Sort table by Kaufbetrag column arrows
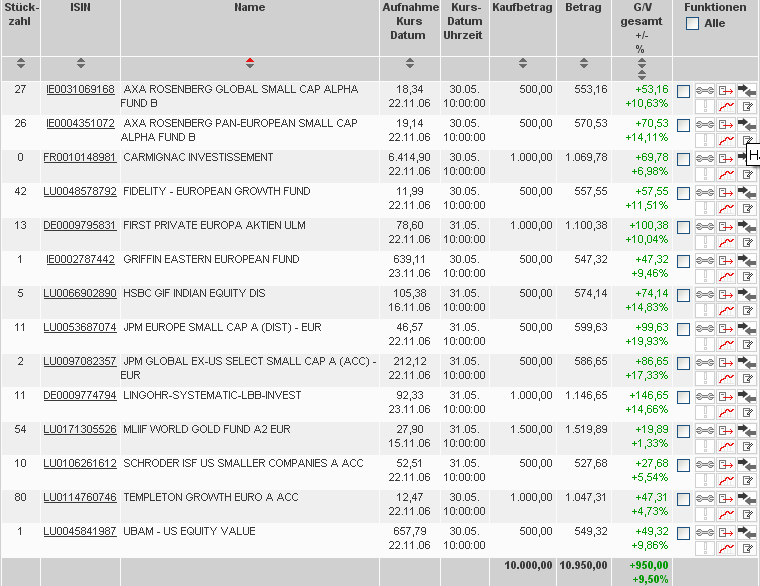 click(x=522, y=63)
